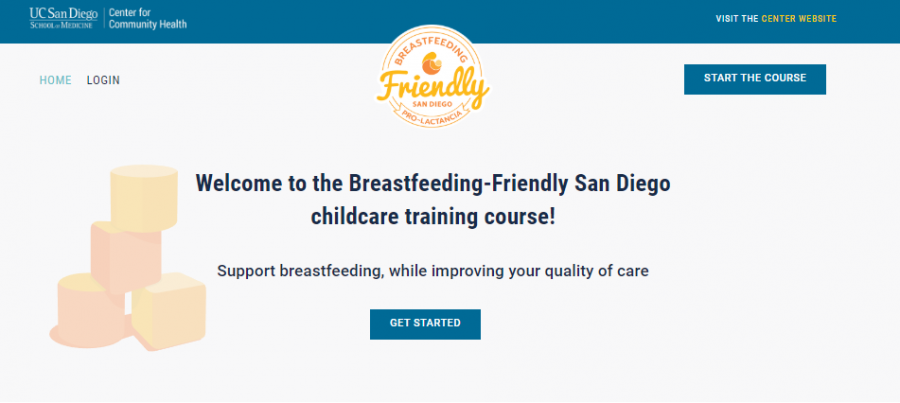Viewport: 900px width, 403px height.
Task: Open the Login menu item
Action: (x=103, y=80)
